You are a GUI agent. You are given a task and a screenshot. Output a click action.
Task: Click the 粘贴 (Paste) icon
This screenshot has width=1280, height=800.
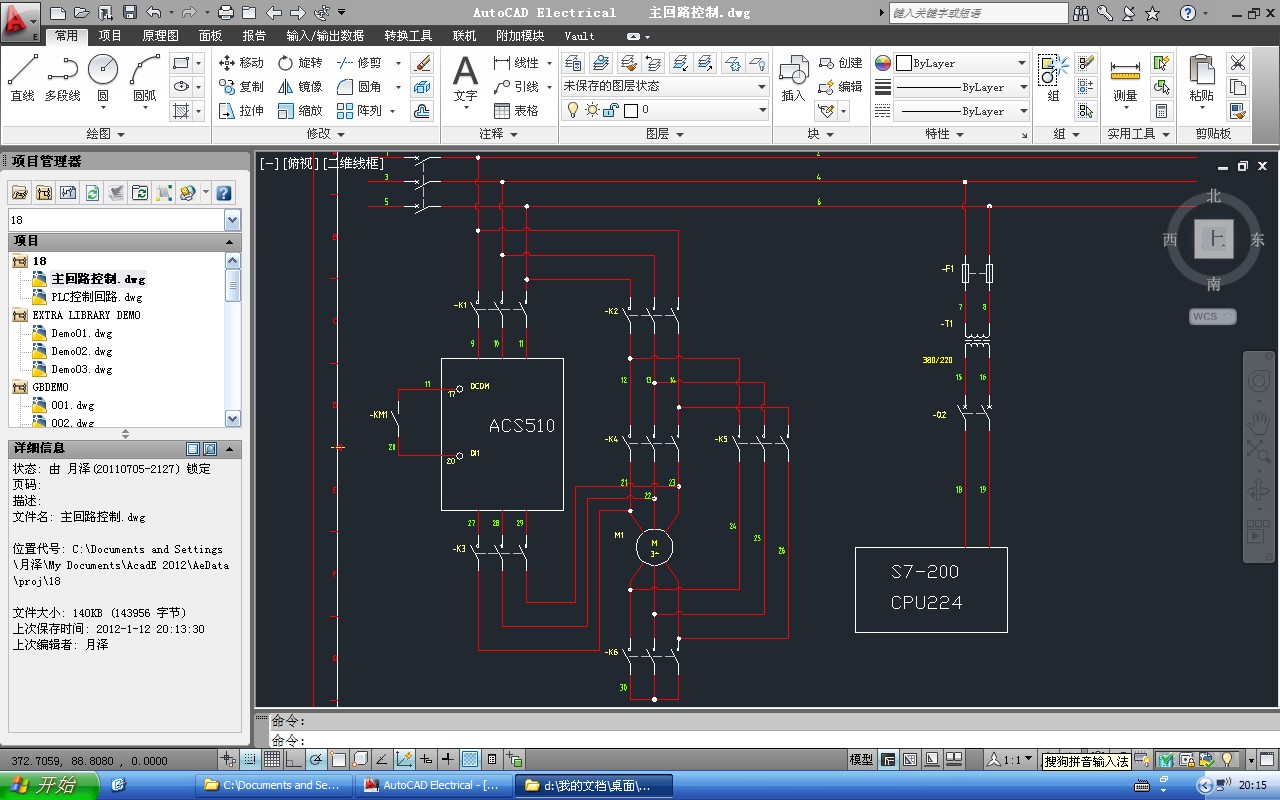pyautogui.click(x=1201, y=79)
